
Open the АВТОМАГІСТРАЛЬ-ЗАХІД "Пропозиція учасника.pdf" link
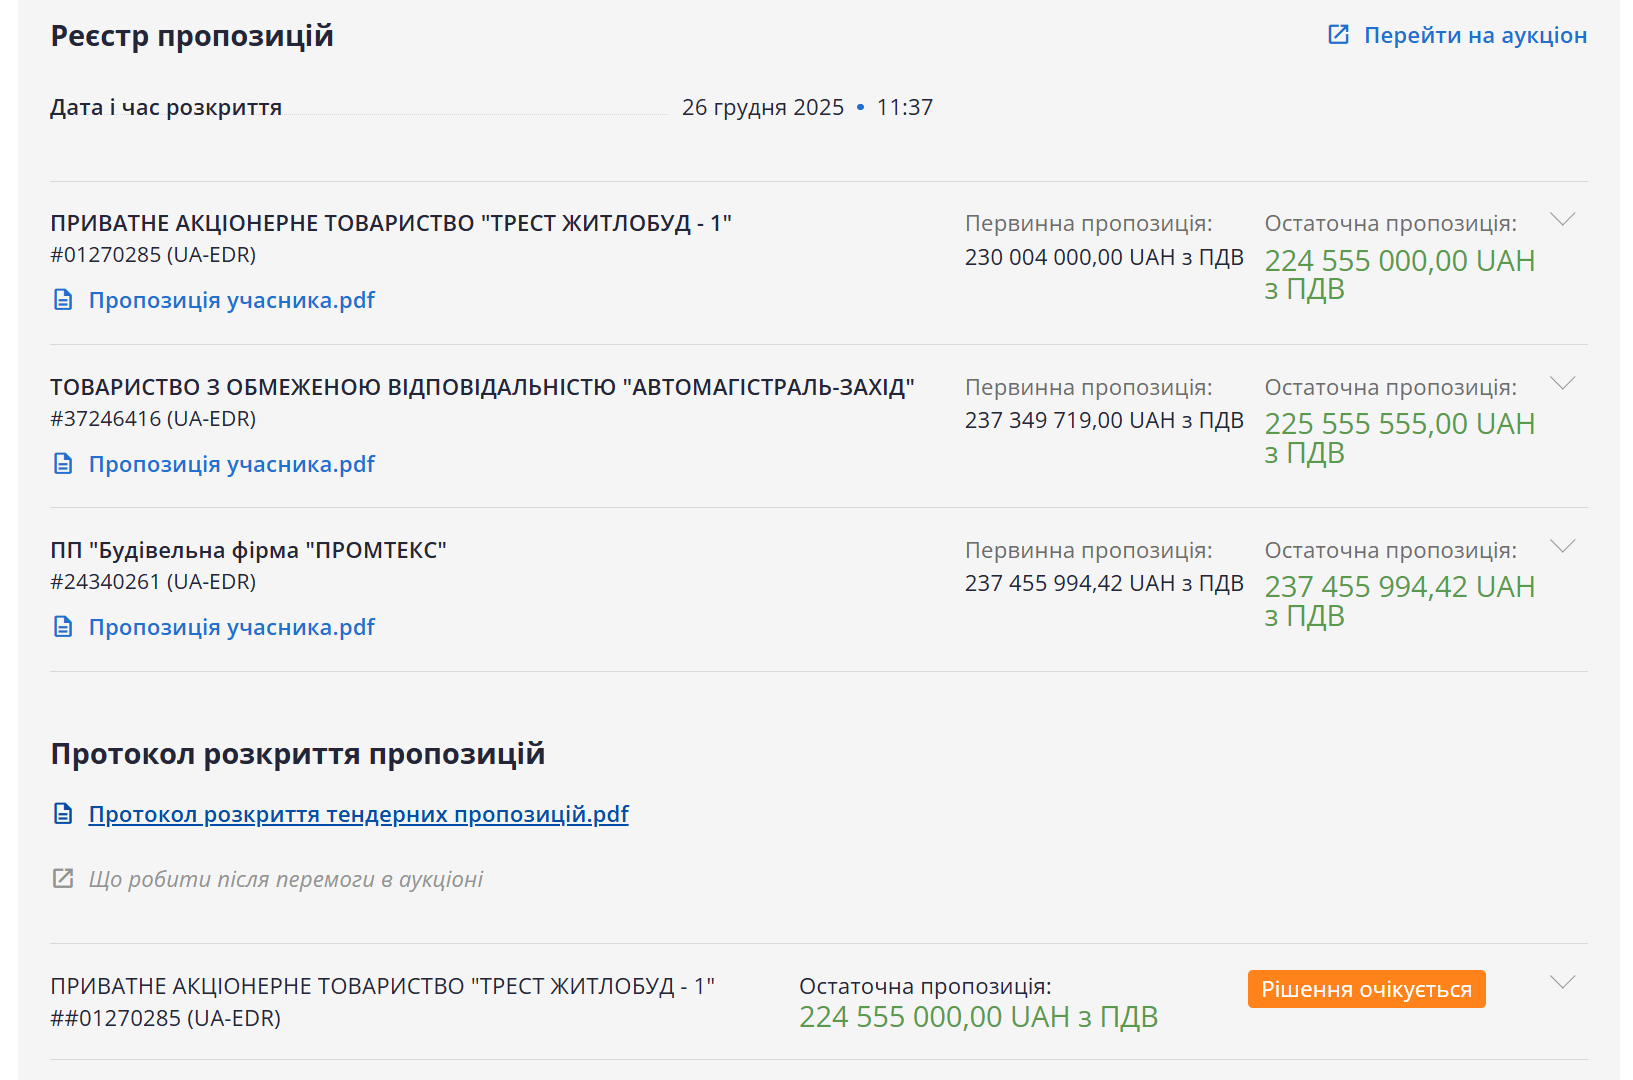[x=231, y=464]
